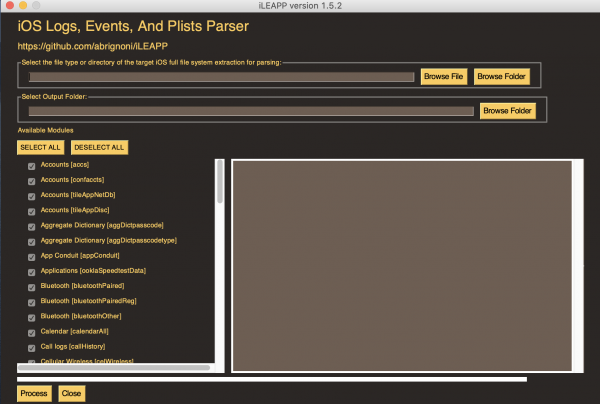The width and height of the screenshot is (600, 404).
Task: Toggle Bluetooth [bluetoothOther] checkbox
Action: [x=31, y=318]
